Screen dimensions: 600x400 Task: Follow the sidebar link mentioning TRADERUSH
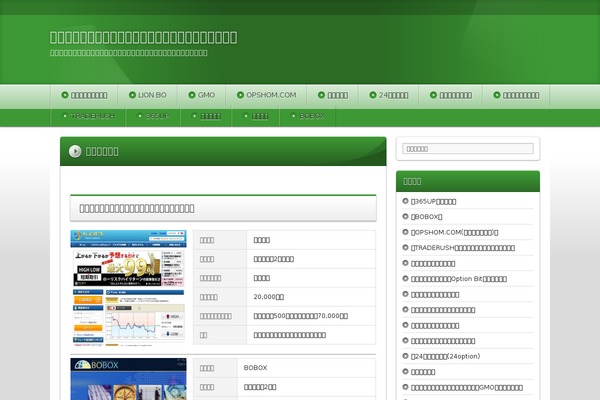pos(463,248)
